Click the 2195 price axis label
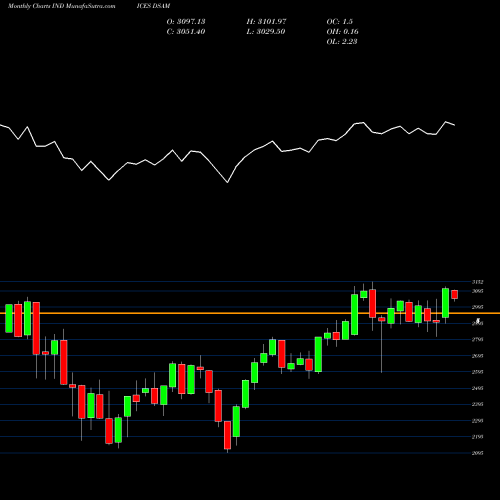This screenshot has width=500, height=500. 478,436
